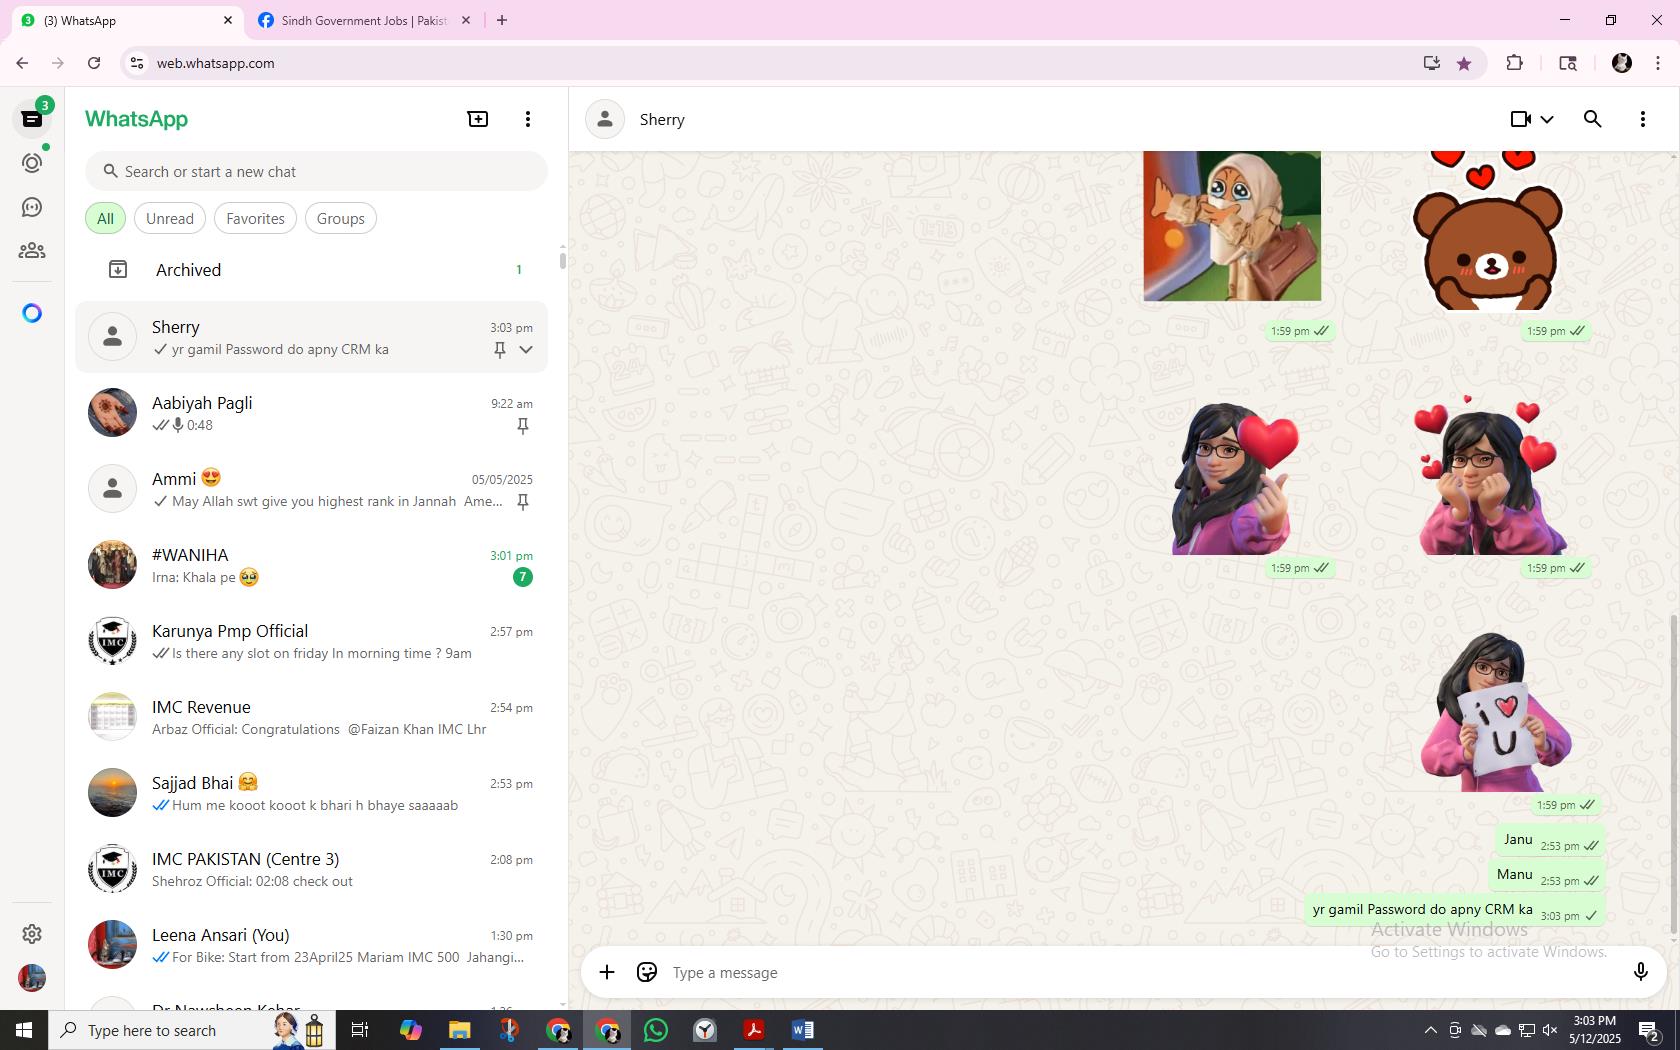
Task: Search within Sherry chat using magnifier icon
Action: click(1593, 119)
